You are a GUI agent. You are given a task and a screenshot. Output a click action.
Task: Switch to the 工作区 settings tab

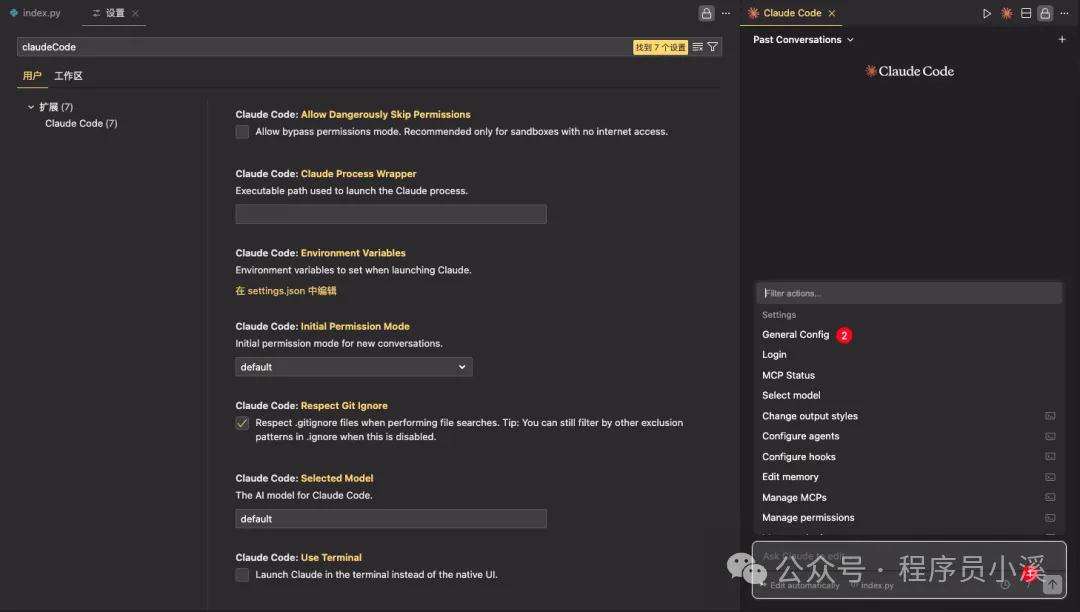click(x=68, y=76)
